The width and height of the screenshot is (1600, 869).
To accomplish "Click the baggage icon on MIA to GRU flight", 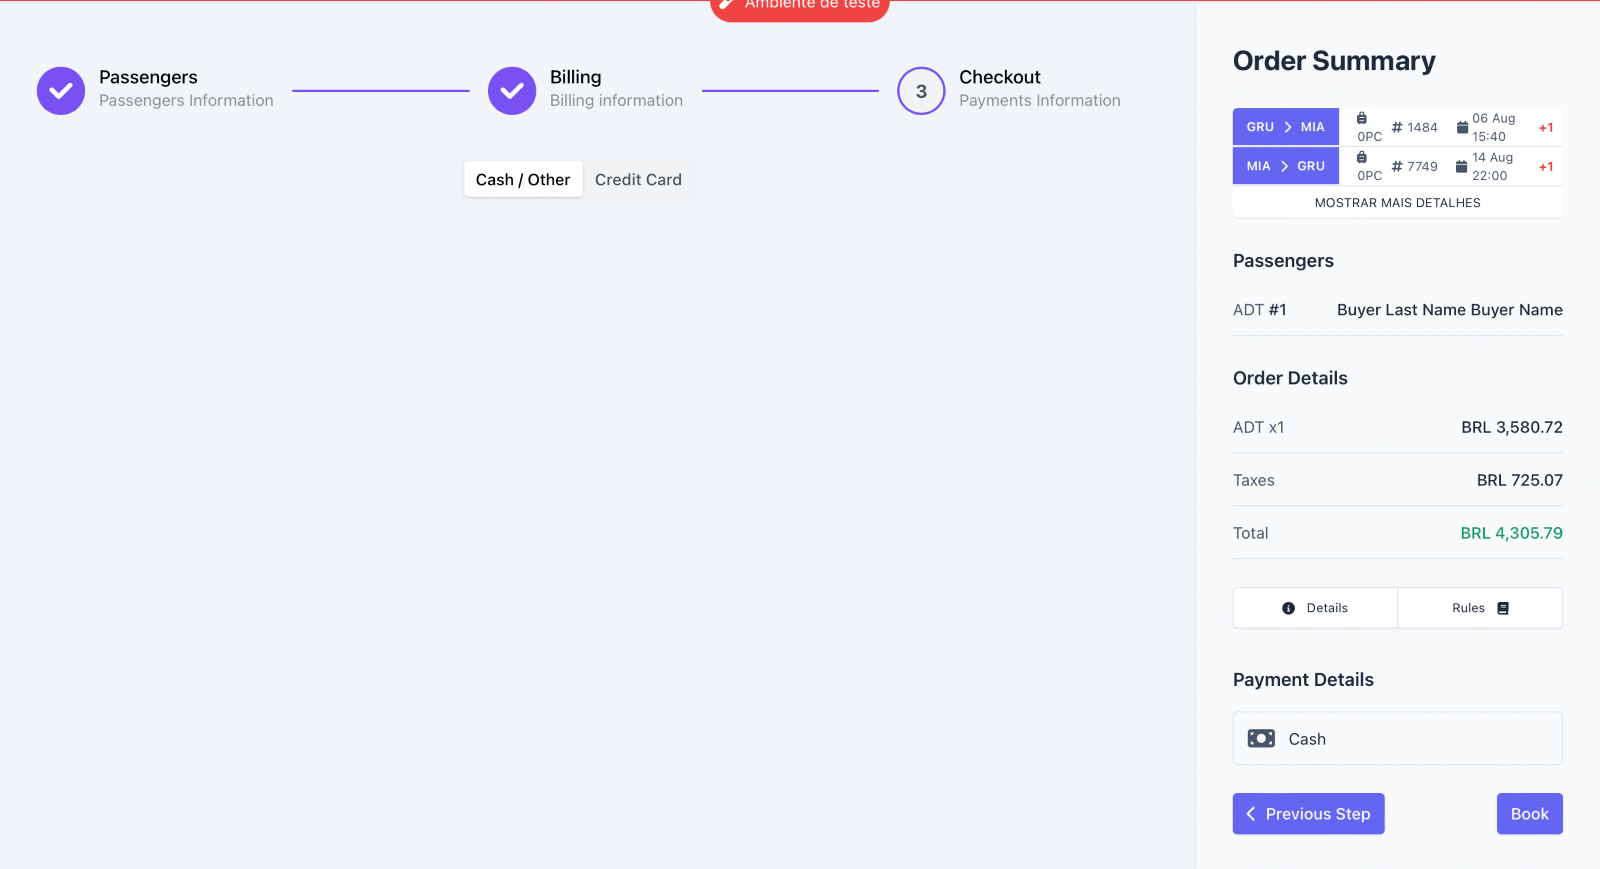I will tap(1362, 157).
